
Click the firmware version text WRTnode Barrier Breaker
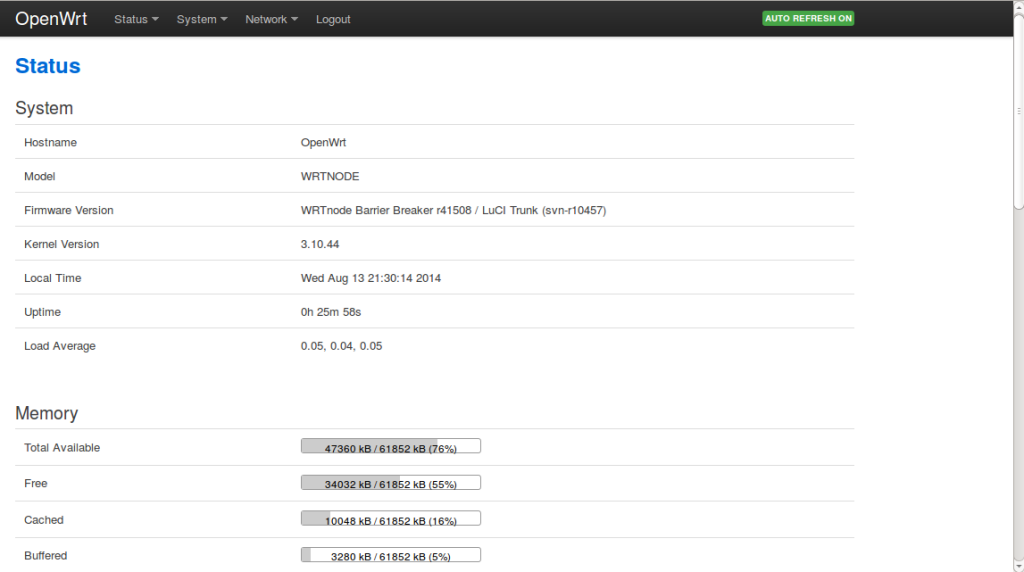[453, 210]
